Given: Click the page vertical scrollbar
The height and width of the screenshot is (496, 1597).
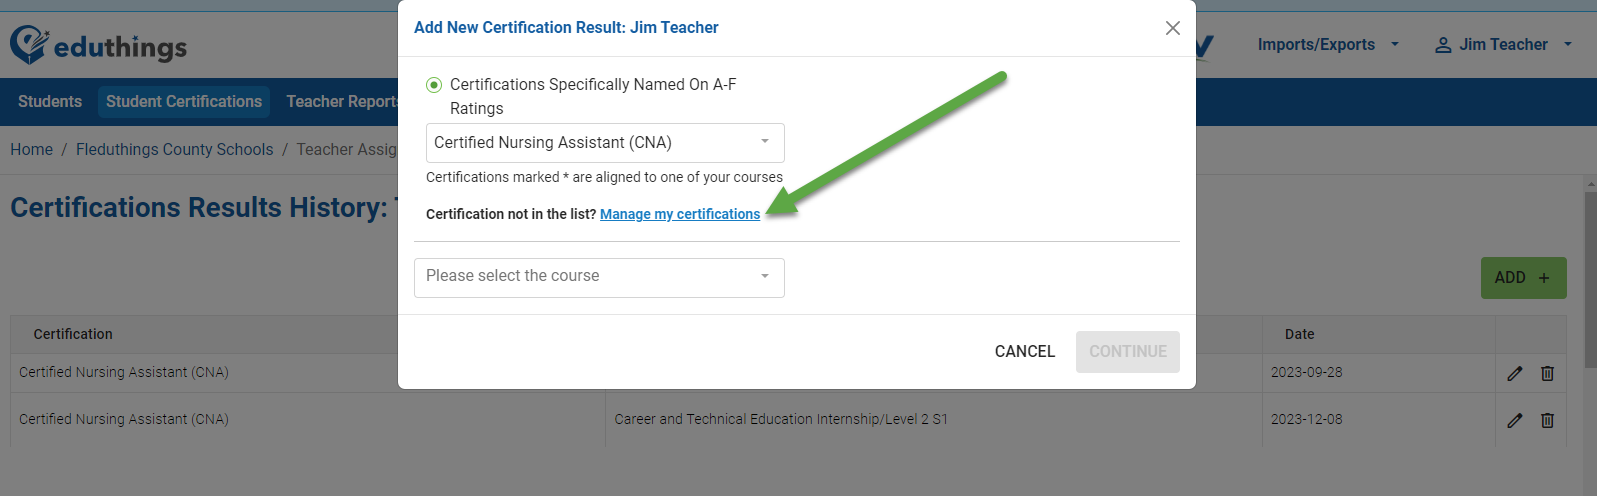Looking at the screenshot, I should coord(1590,278).
